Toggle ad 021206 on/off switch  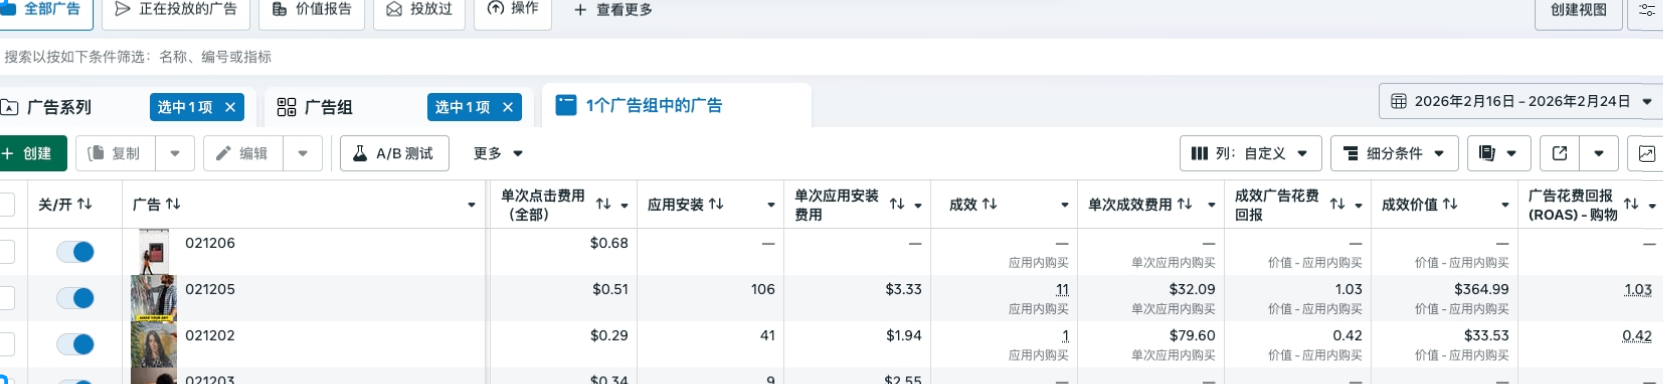pos(75,252)
